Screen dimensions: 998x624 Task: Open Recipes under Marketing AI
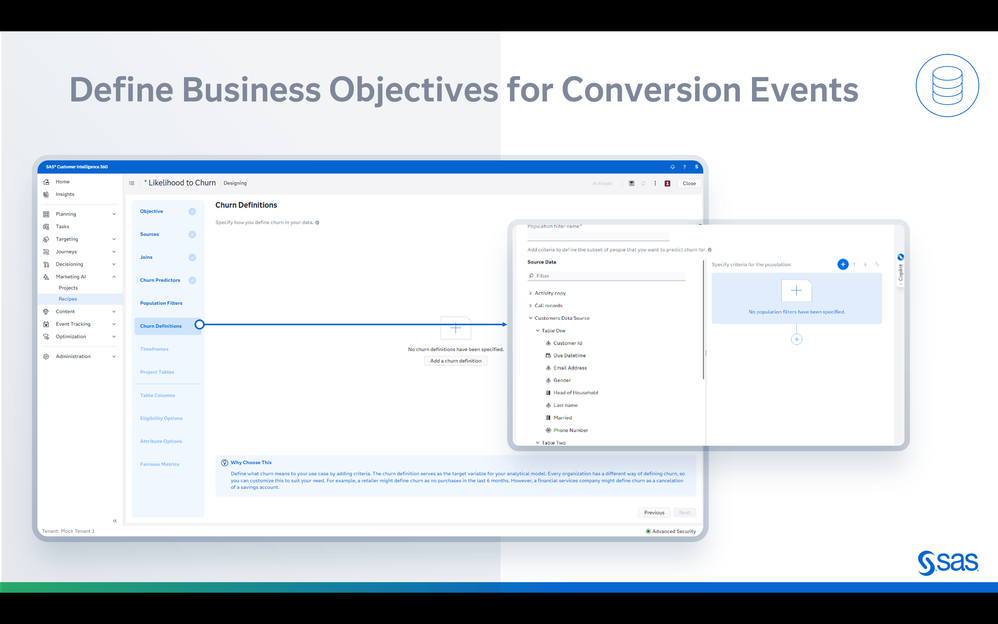tap(67, 299)
